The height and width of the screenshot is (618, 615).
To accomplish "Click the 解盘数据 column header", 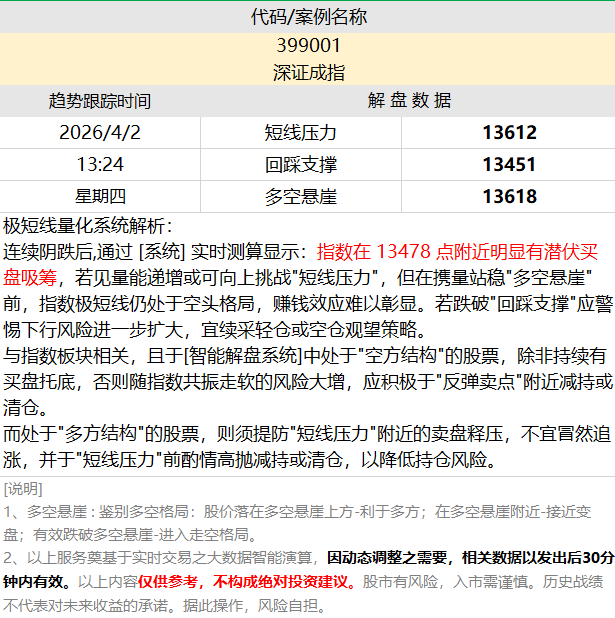I will [408, 101].
